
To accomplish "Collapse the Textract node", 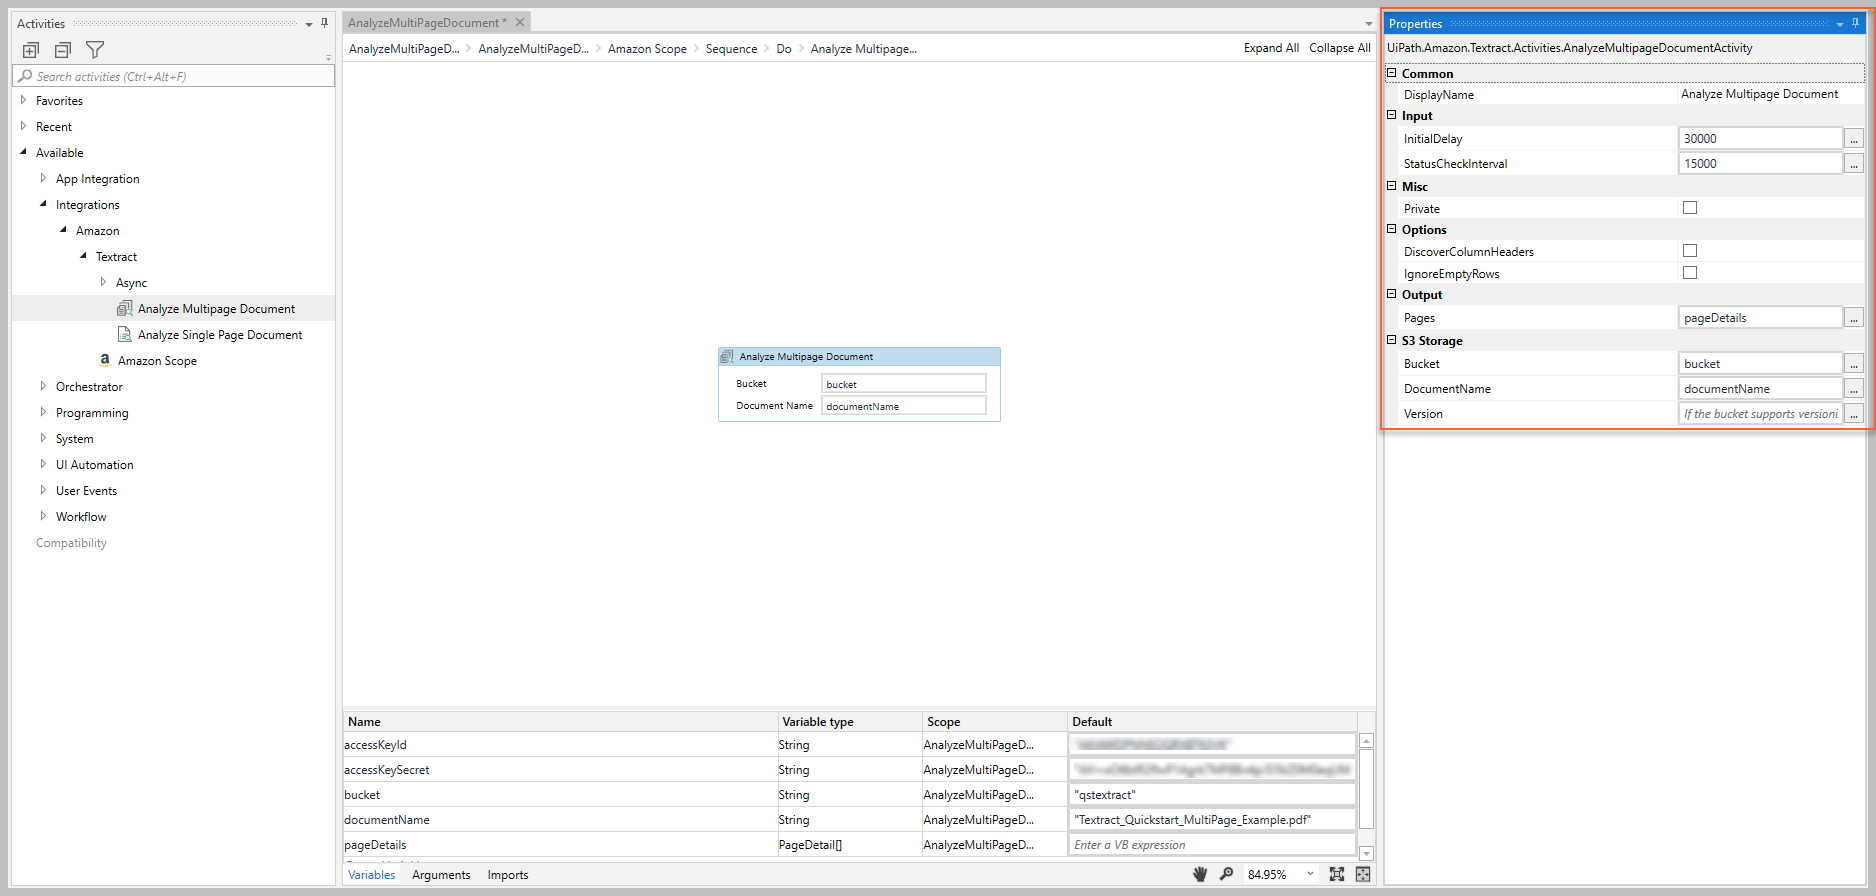I will click(x=83, y=256).
